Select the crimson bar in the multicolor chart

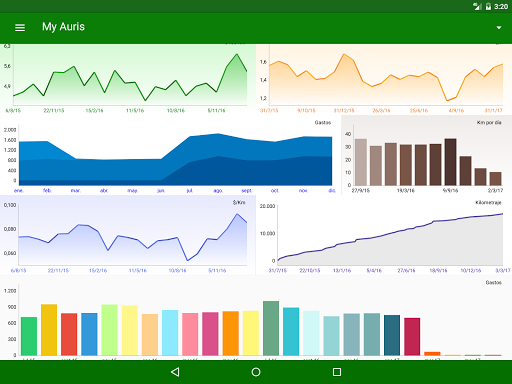(x=412, y=337)
